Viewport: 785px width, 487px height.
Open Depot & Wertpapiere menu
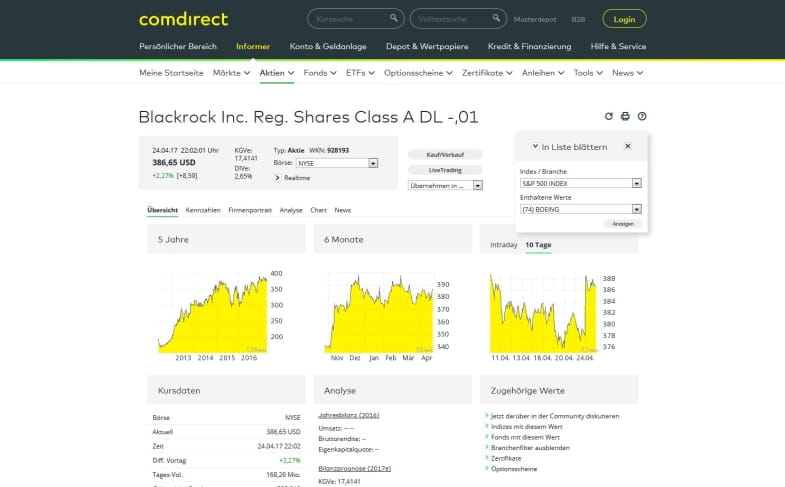pos(427,46)
